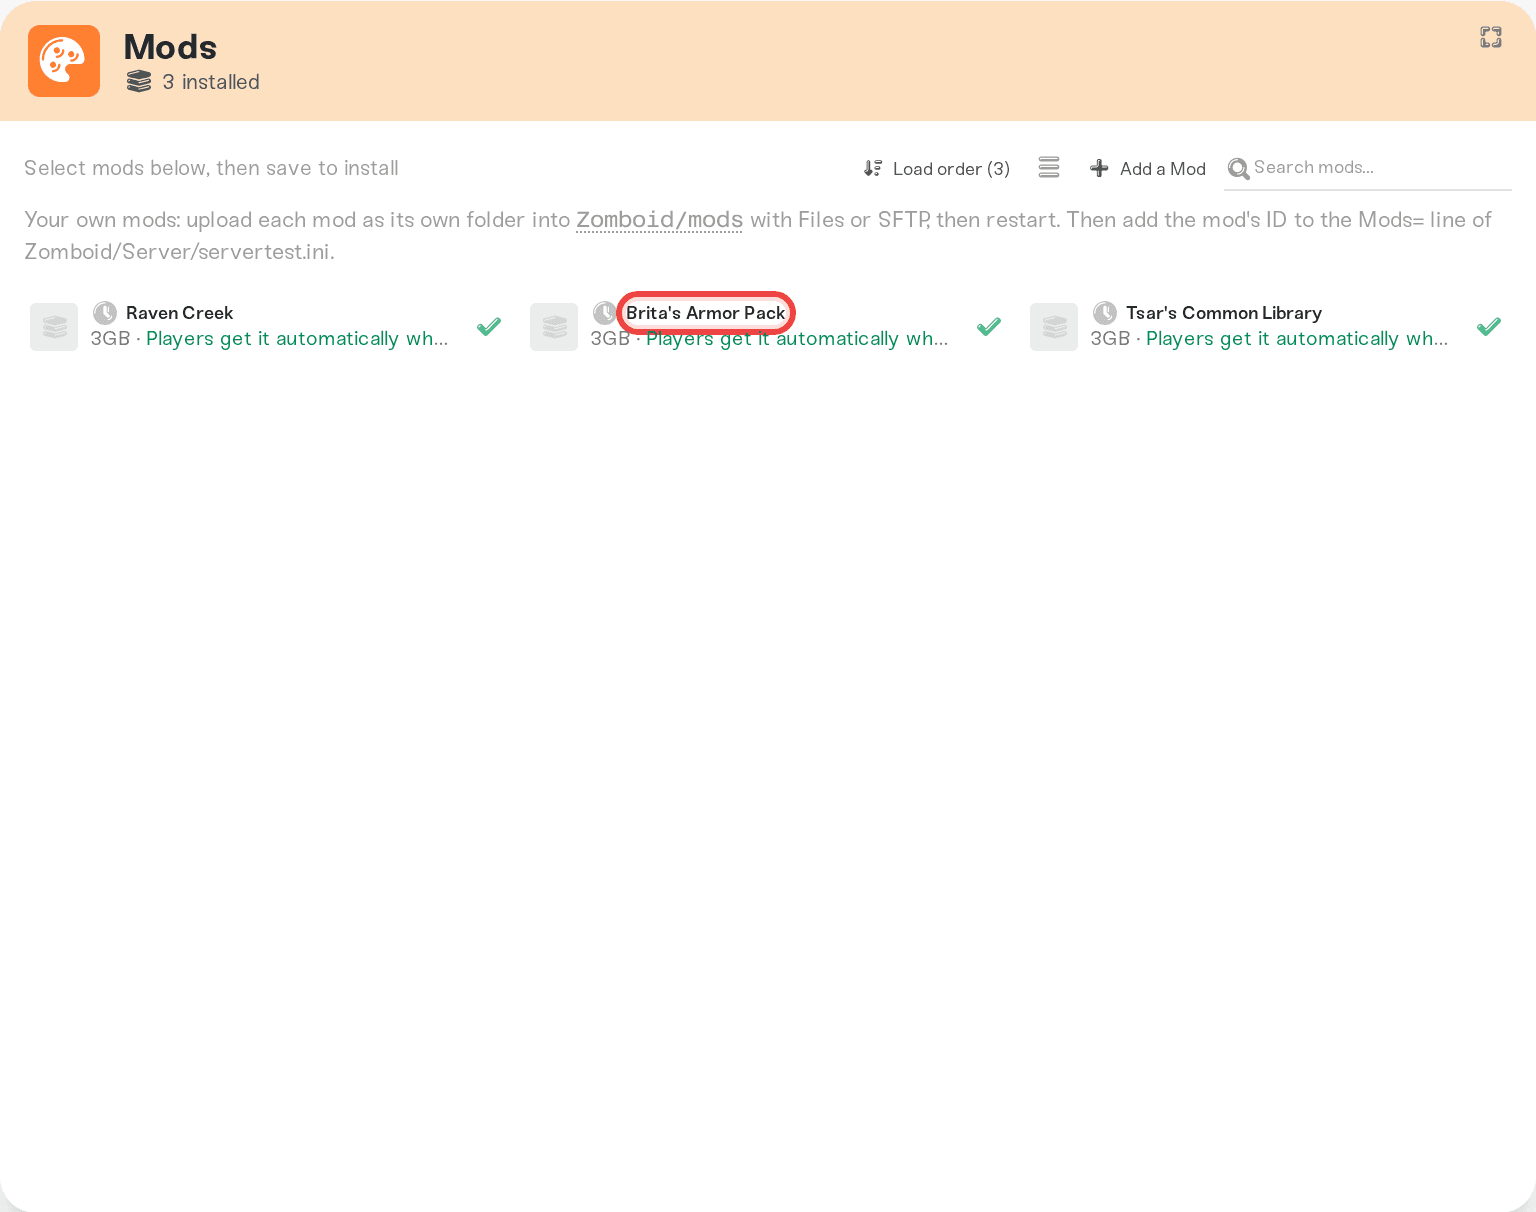This screenshot has width=1536, height=1212.
Task: Click the sort arrows icon by Load order
Action: point(873,168)
